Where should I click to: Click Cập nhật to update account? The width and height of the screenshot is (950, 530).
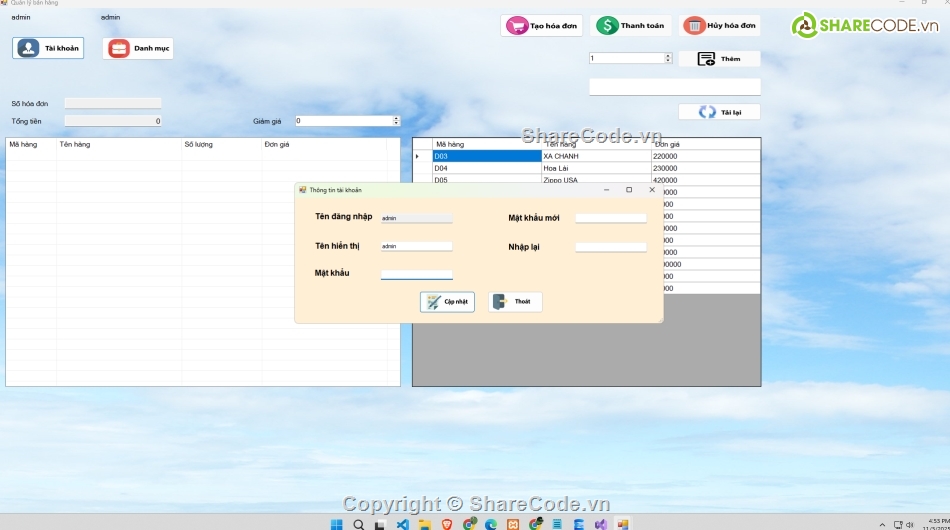(447, 301)
